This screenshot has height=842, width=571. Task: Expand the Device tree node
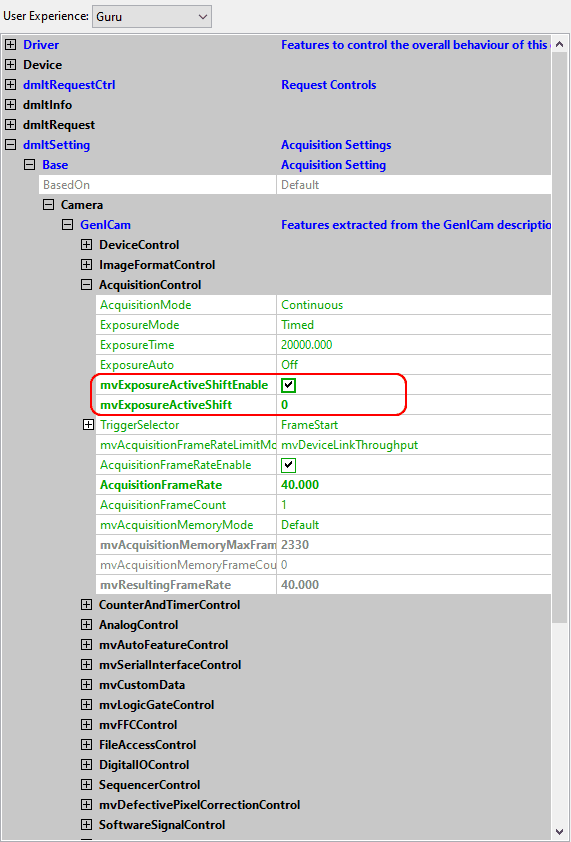(x=10, y=65)
